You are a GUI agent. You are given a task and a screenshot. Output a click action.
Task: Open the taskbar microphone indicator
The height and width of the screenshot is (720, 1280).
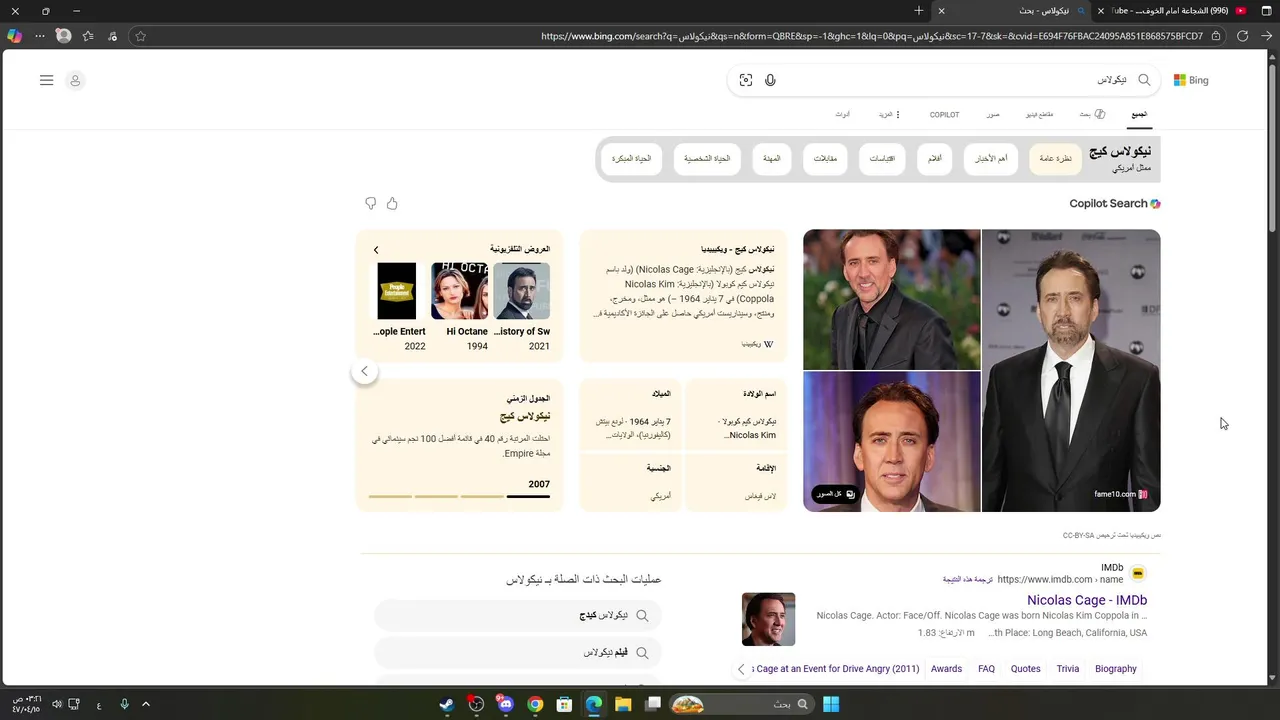coord(124,704)
